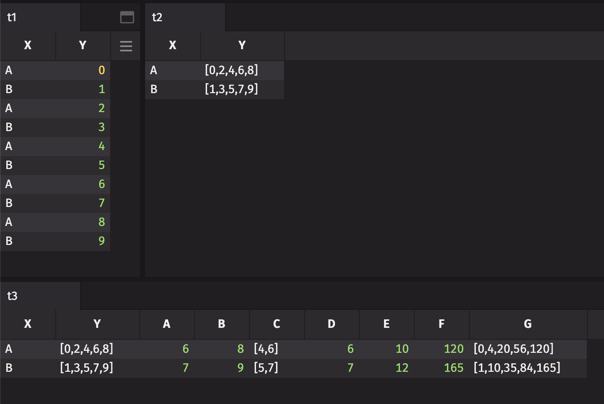The width and height of the screenshot is (604, 404).
Task: Sort by Y column header in t1
Action: click(x=82, y=46)
